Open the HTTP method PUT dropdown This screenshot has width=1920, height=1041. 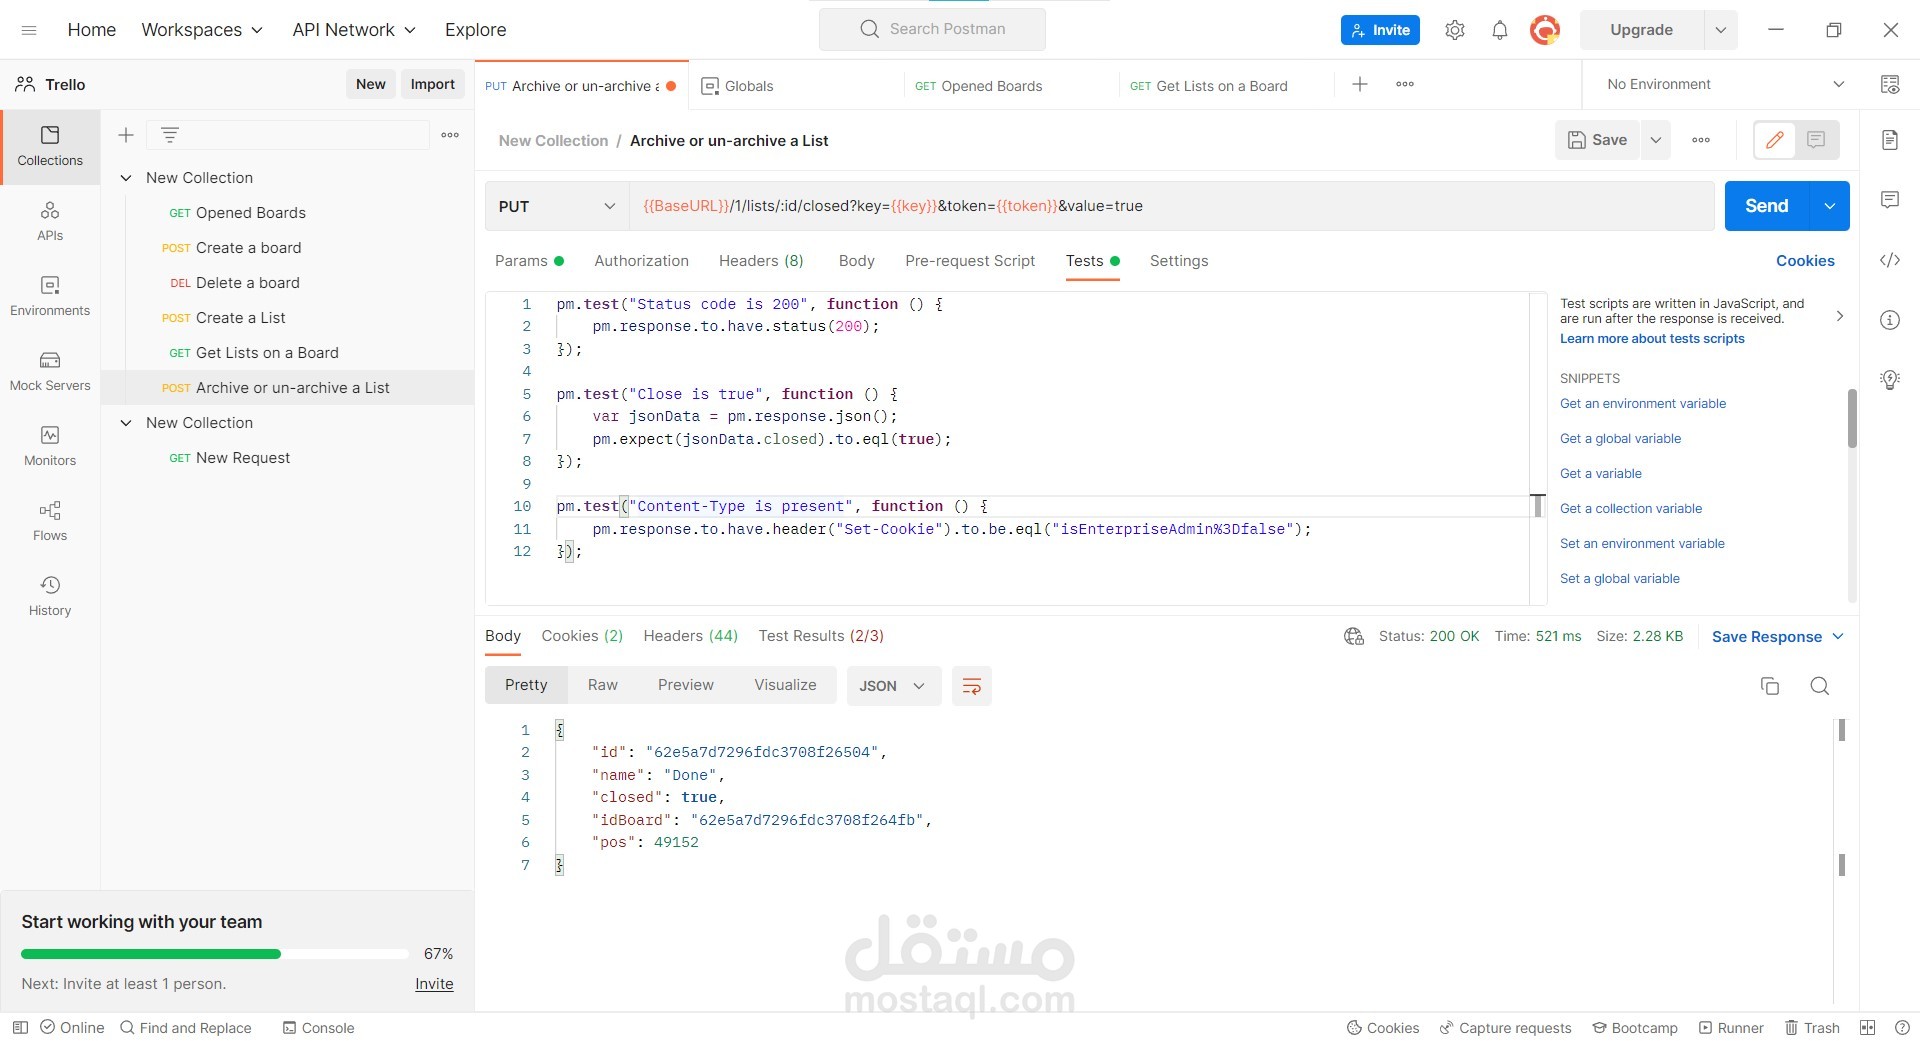556,207
